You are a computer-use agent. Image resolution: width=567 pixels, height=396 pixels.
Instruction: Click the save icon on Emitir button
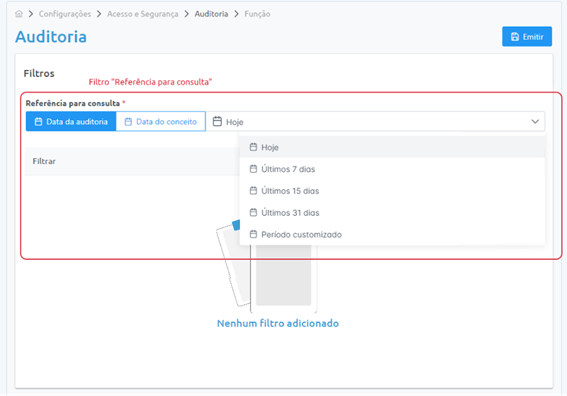[x=515, y=37]
